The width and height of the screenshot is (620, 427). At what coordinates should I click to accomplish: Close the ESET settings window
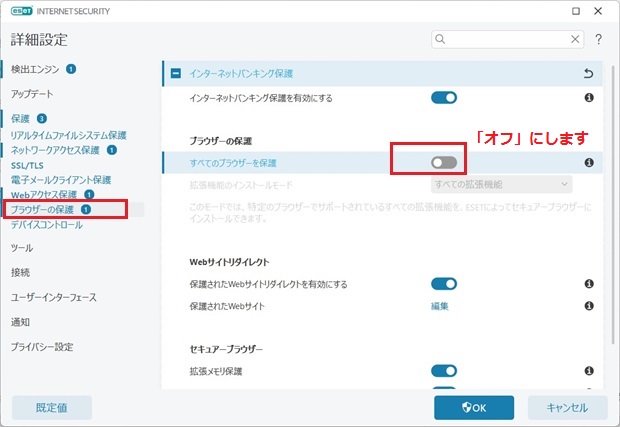598,11
